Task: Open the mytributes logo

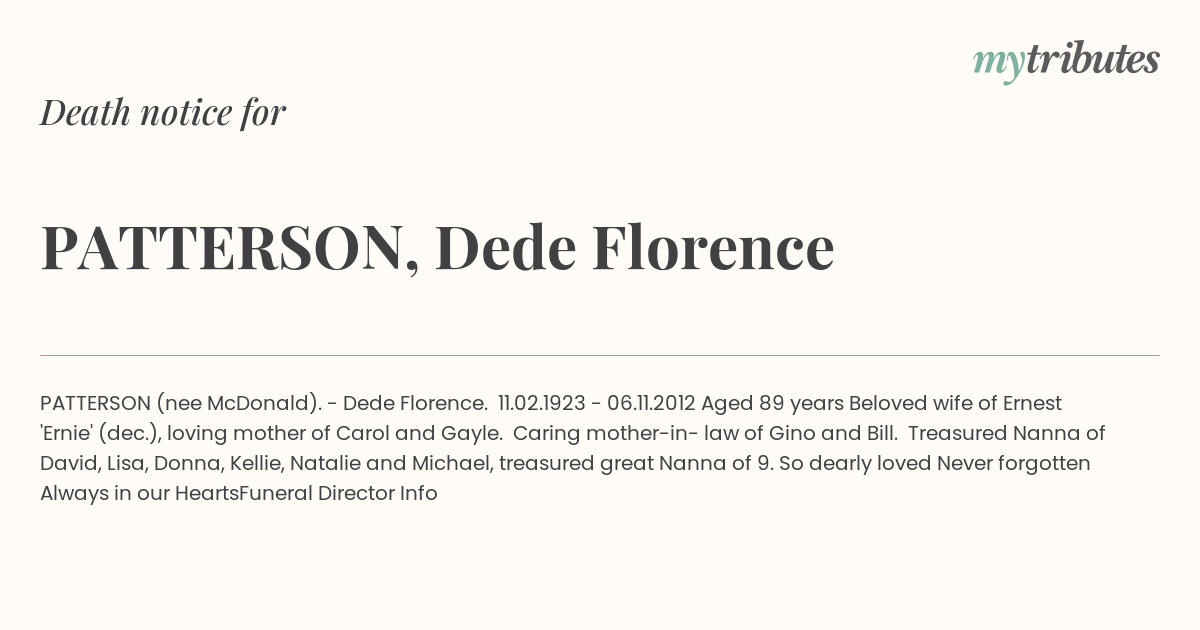Action: coord(1066,61)
